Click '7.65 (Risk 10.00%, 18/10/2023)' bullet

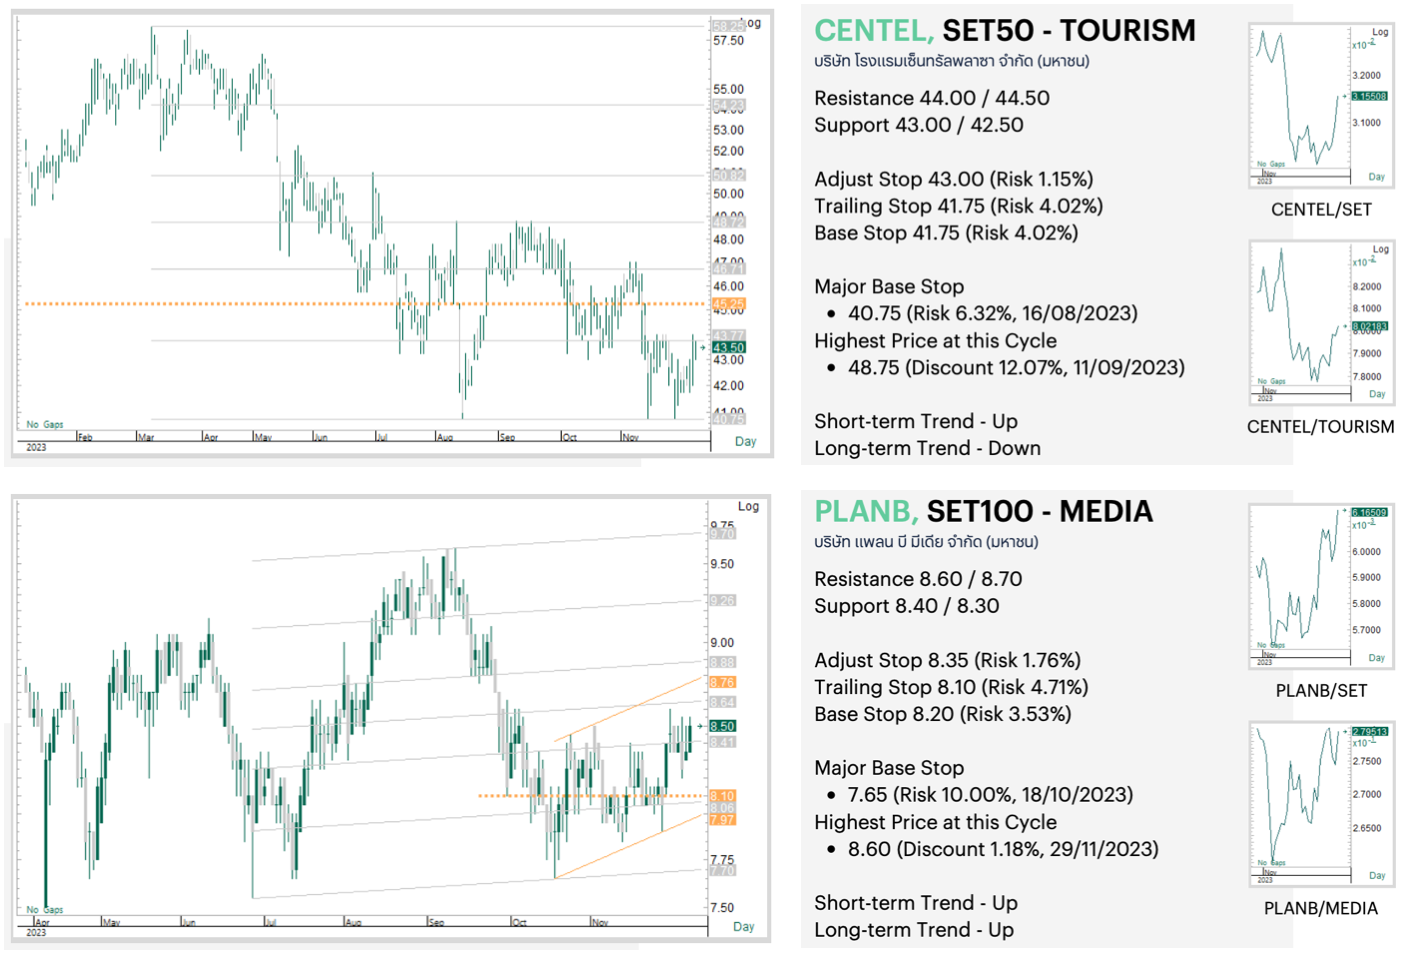pos(990,794)
